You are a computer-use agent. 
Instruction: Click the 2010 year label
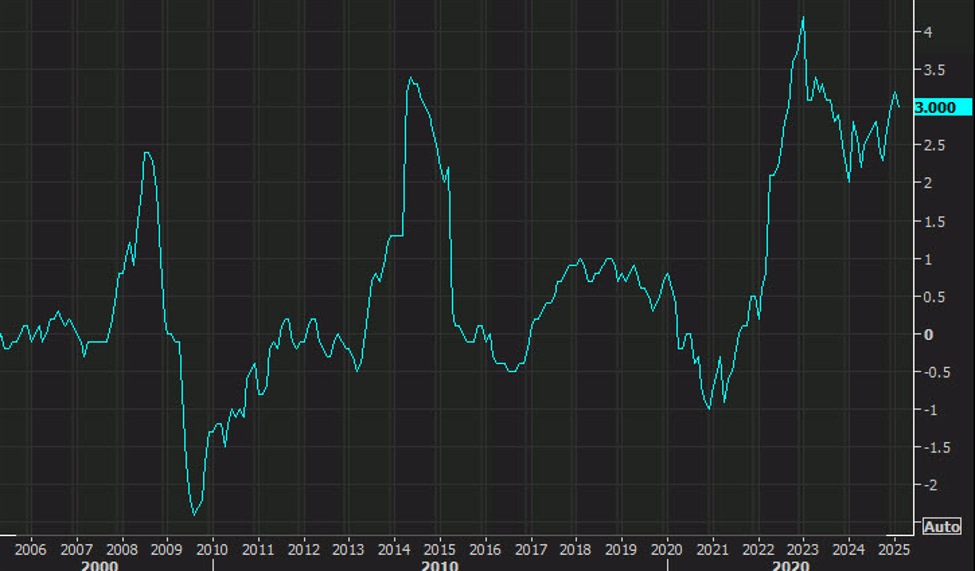212,549
